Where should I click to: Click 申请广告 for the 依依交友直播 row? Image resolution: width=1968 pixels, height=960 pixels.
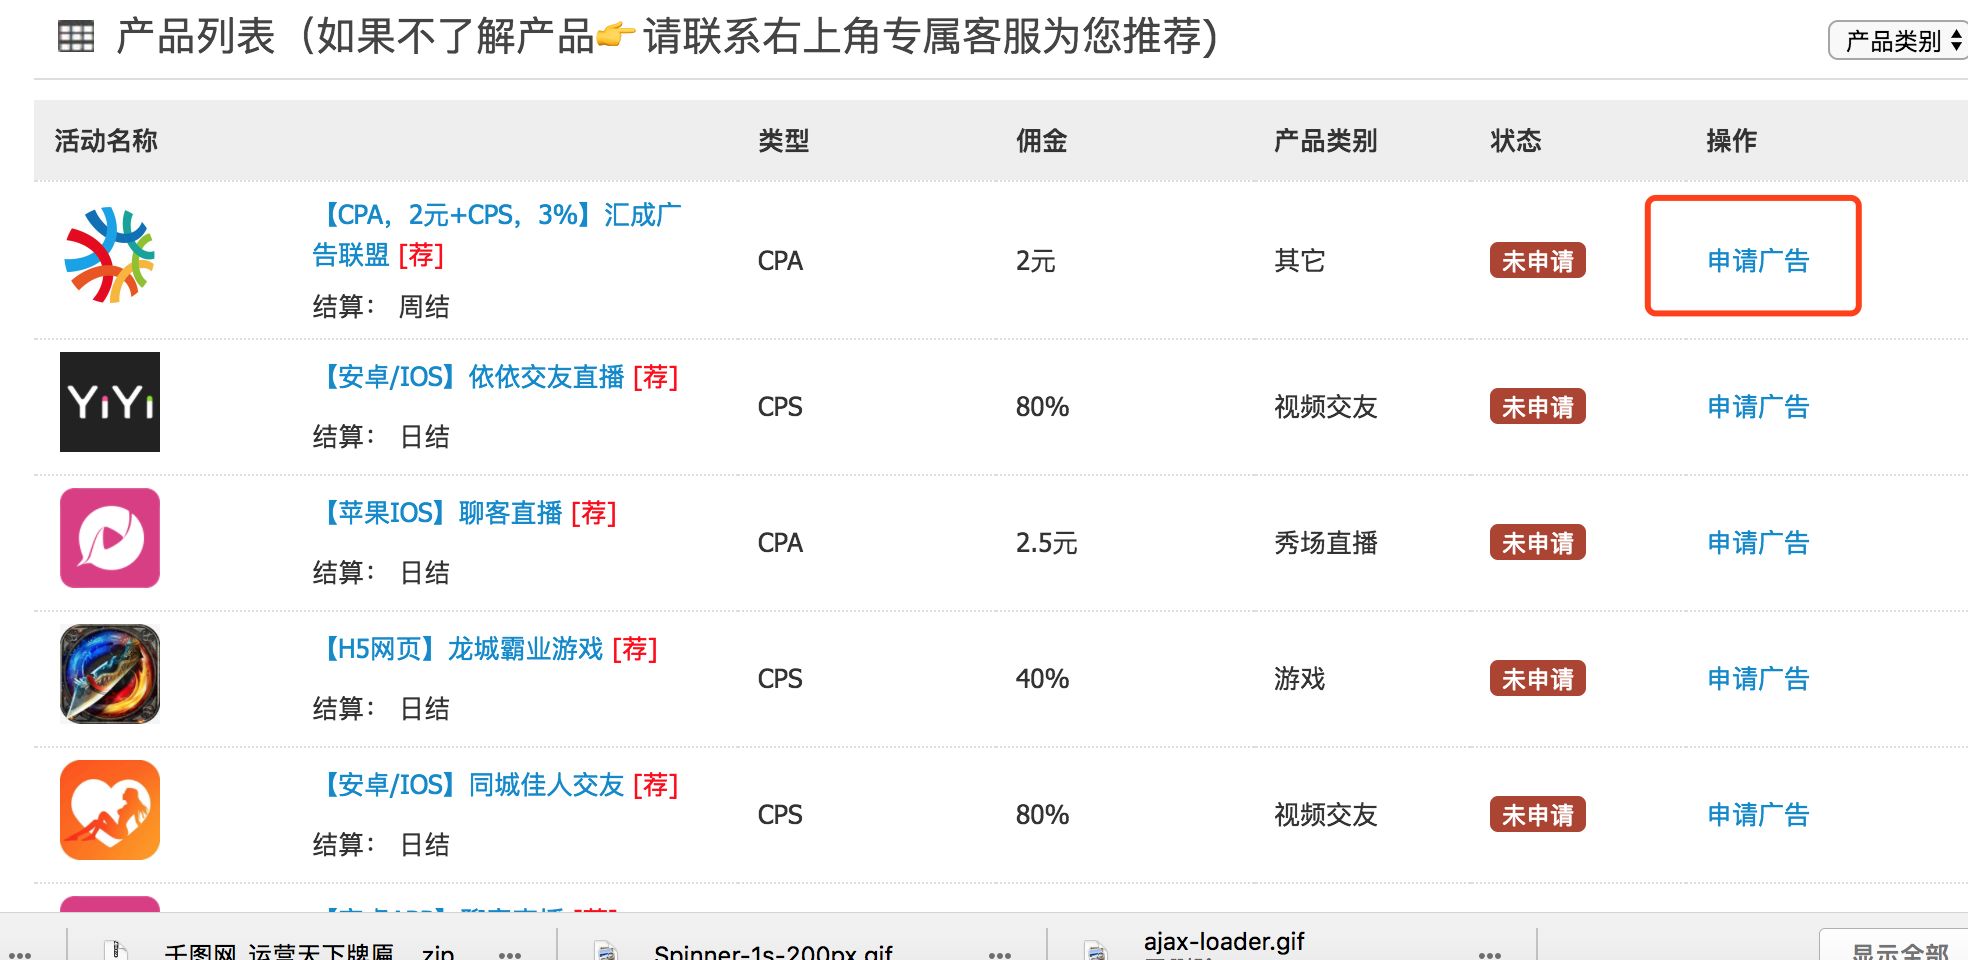(x=1758, y=407)
